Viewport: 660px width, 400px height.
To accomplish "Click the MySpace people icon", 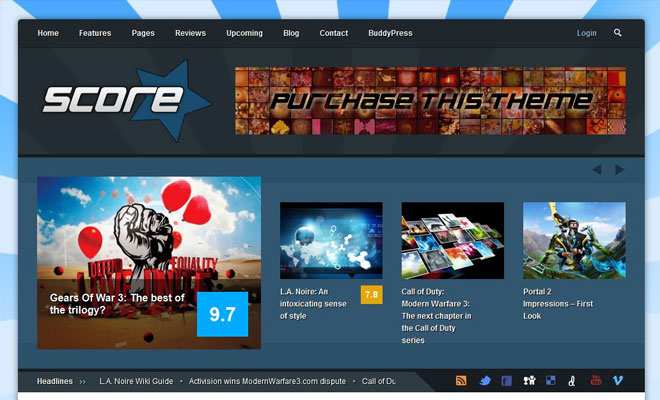I will pos(529,381).
